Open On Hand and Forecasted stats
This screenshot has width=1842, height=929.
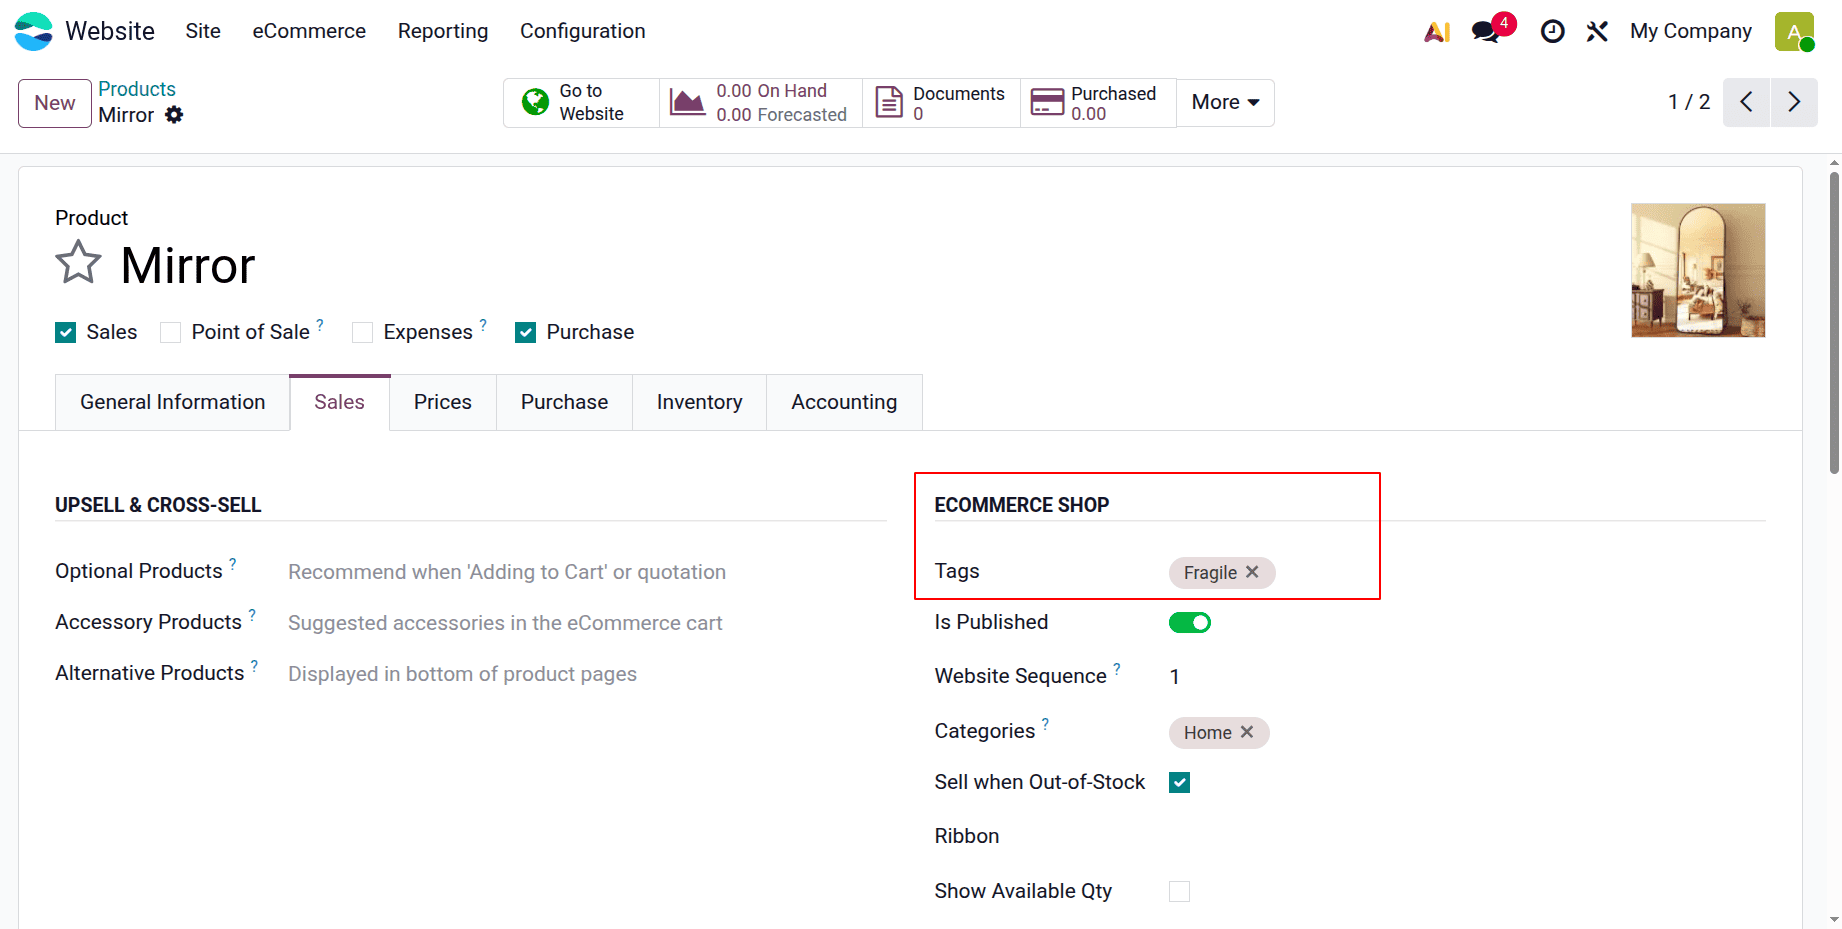[x=761, y=102]
